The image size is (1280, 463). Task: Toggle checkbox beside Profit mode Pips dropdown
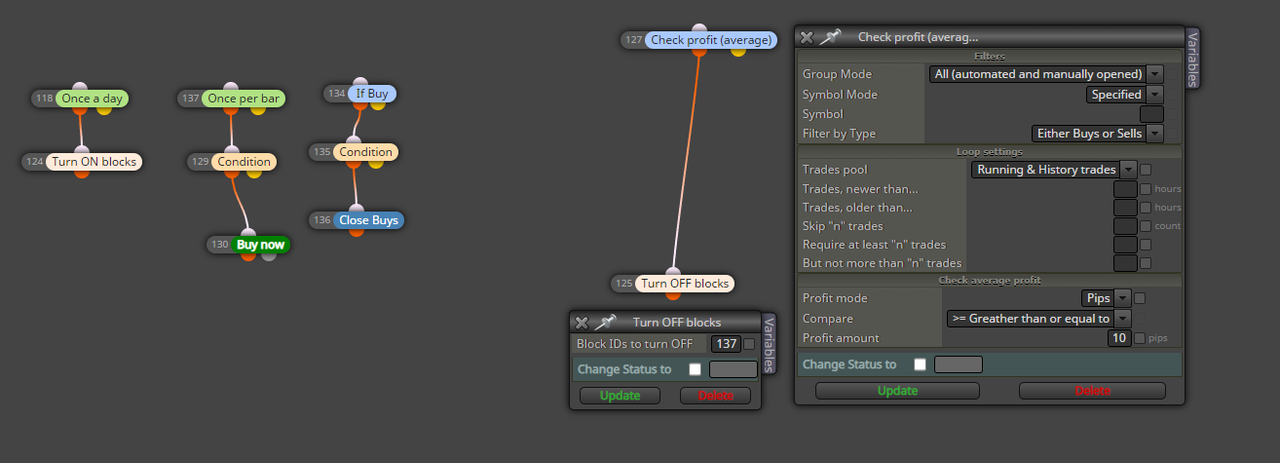[x=1139, y=298]
